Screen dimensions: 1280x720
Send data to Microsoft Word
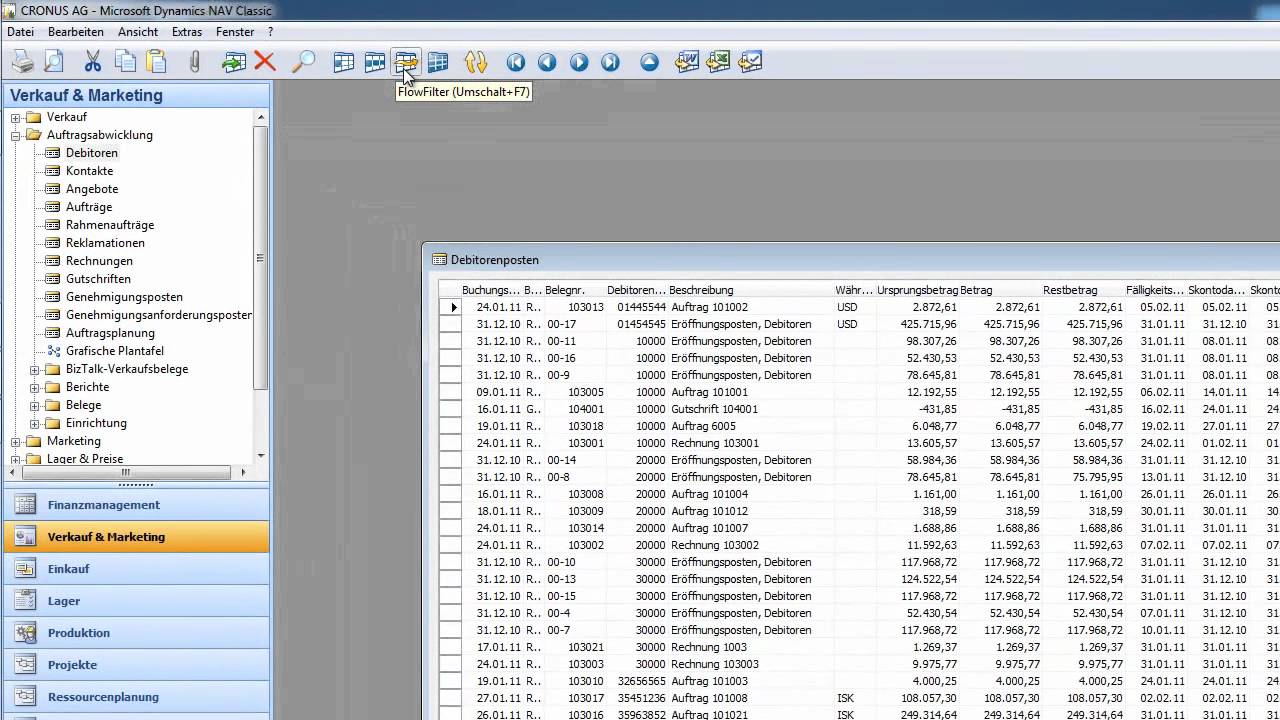click(x=687, y=62)
